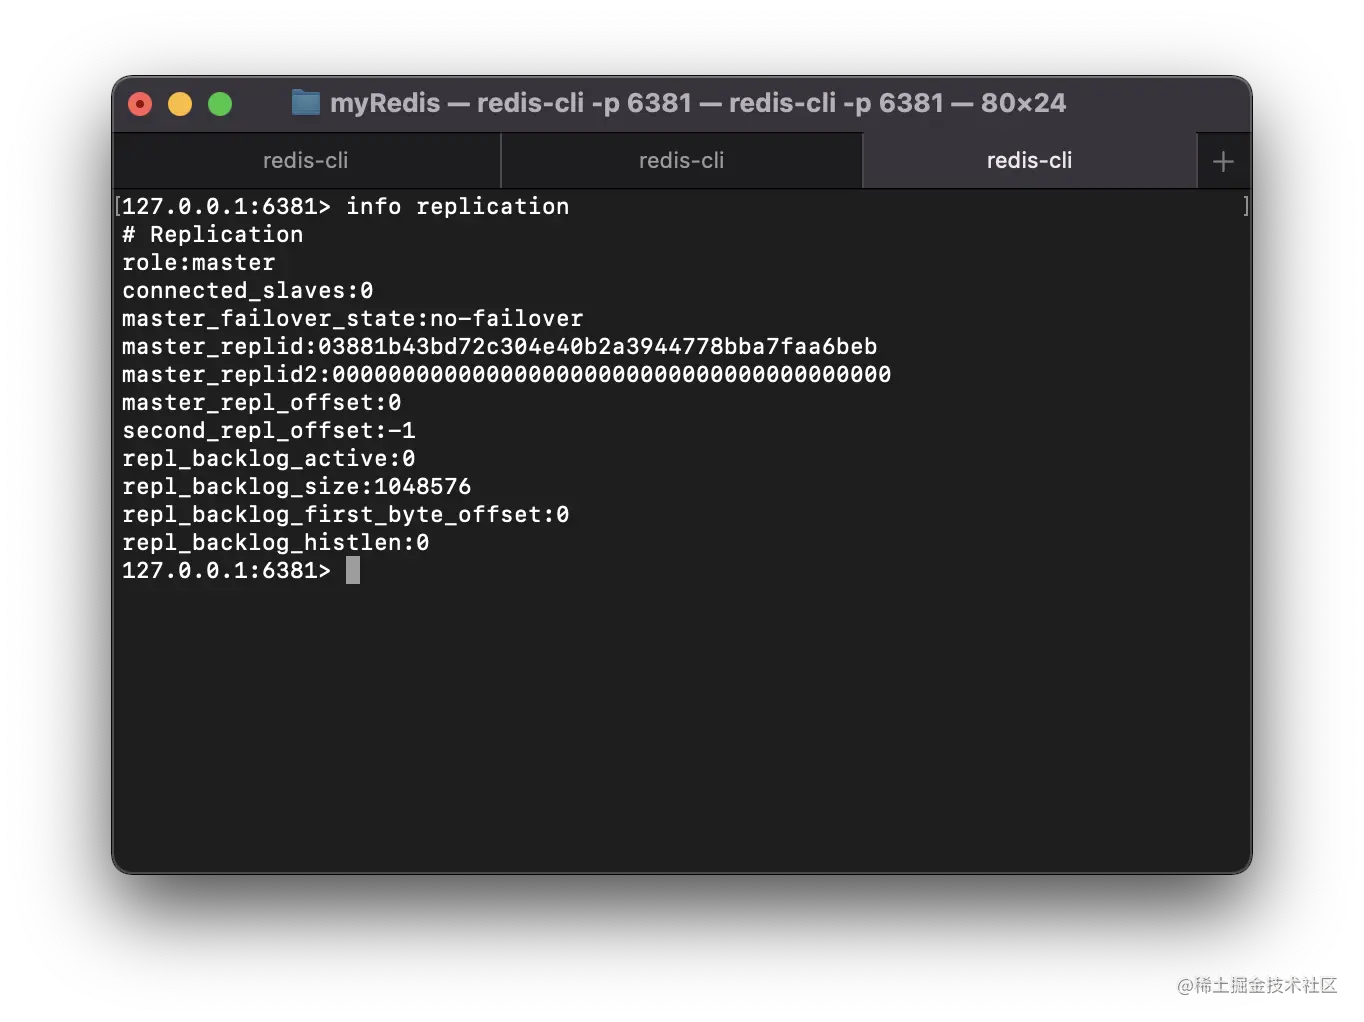Maximize terminal window with green button

[220, 104]
